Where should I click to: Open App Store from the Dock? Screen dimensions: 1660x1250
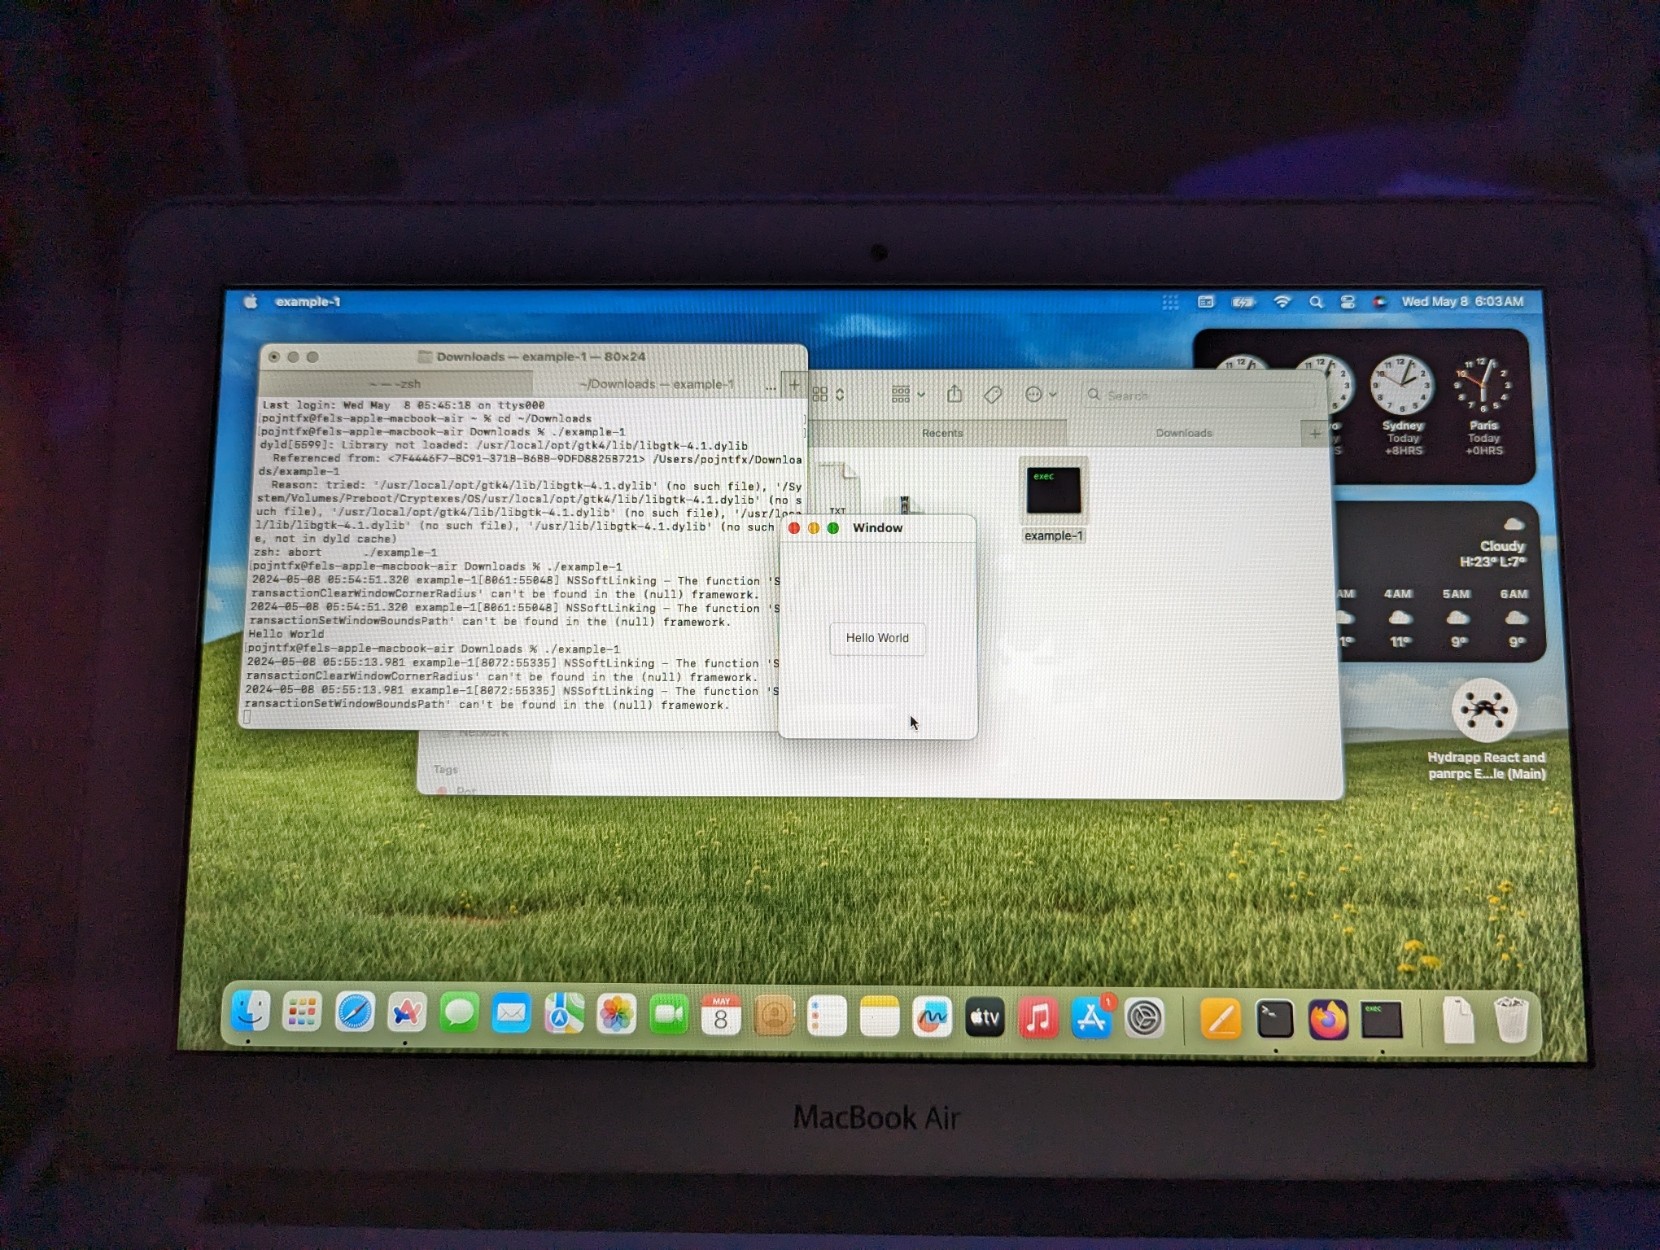click(1091, 1019)
